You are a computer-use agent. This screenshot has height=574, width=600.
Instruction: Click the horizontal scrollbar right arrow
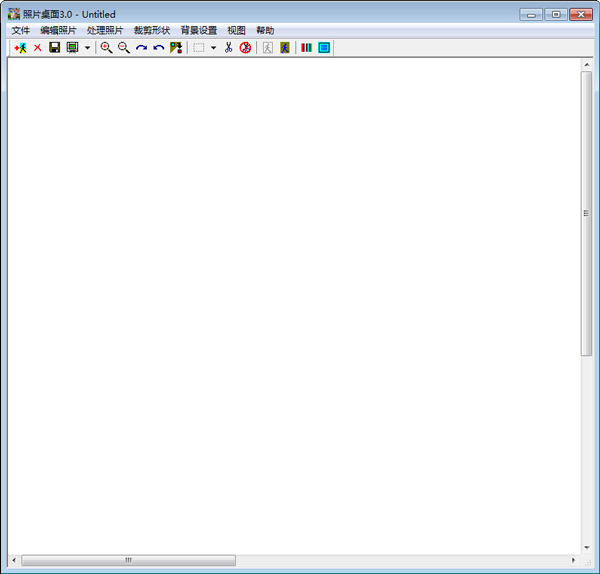[573, 560]
